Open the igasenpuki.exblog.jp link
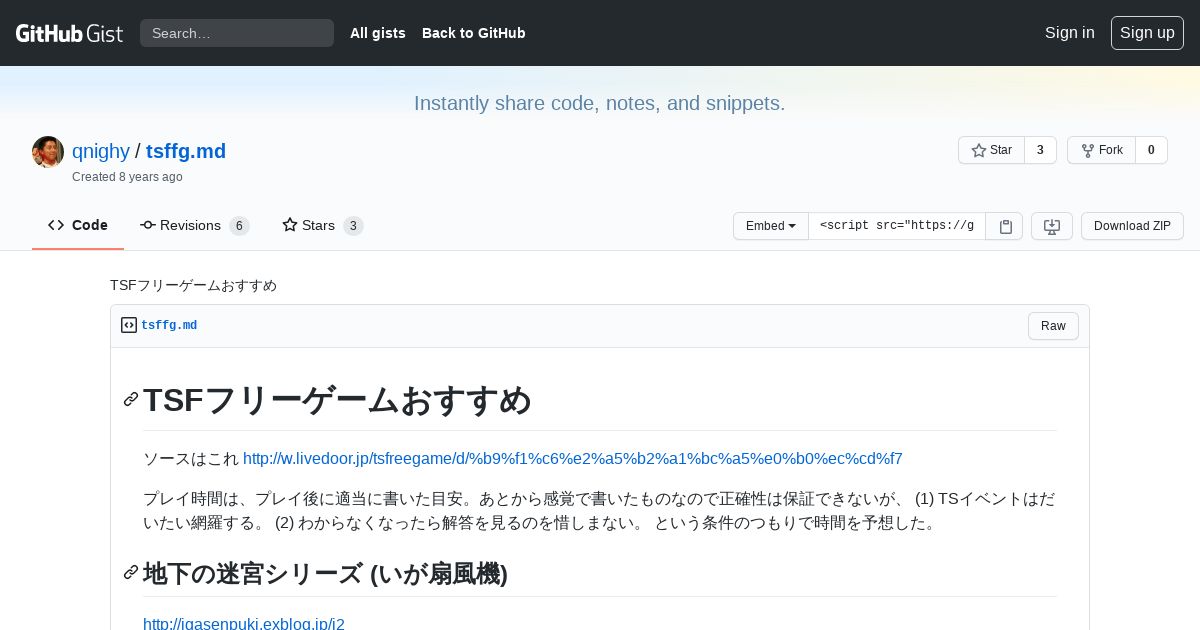 point(244,623)
